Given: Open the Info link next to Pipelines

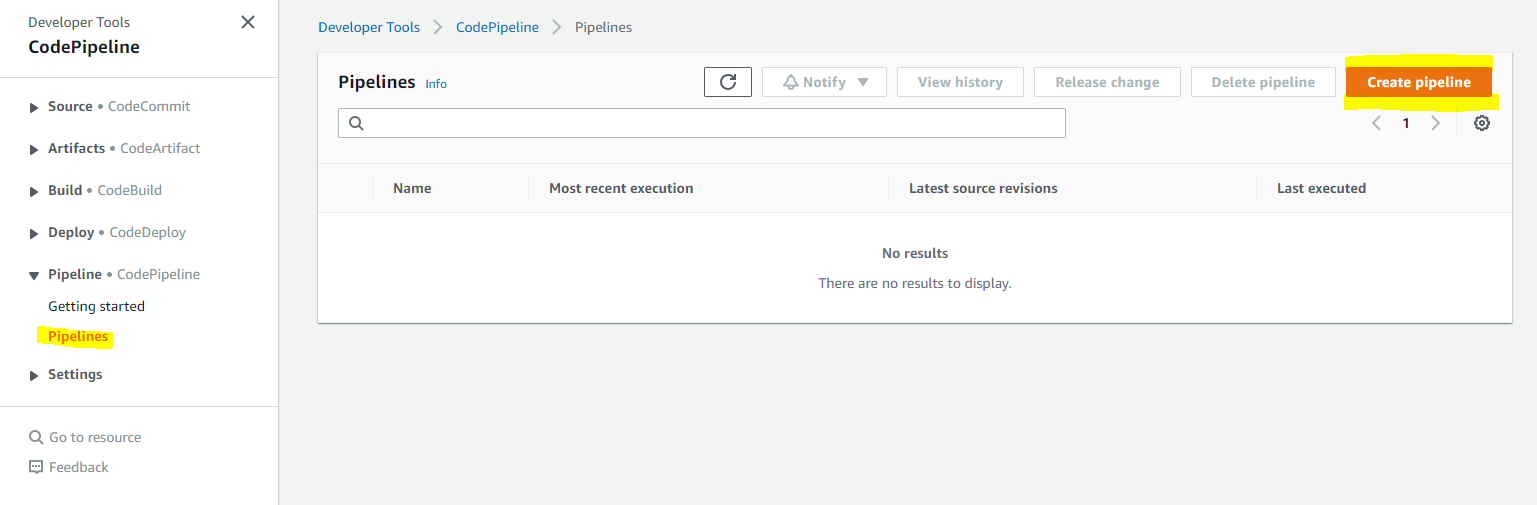Looking at the screenshot, I should 436,84.
